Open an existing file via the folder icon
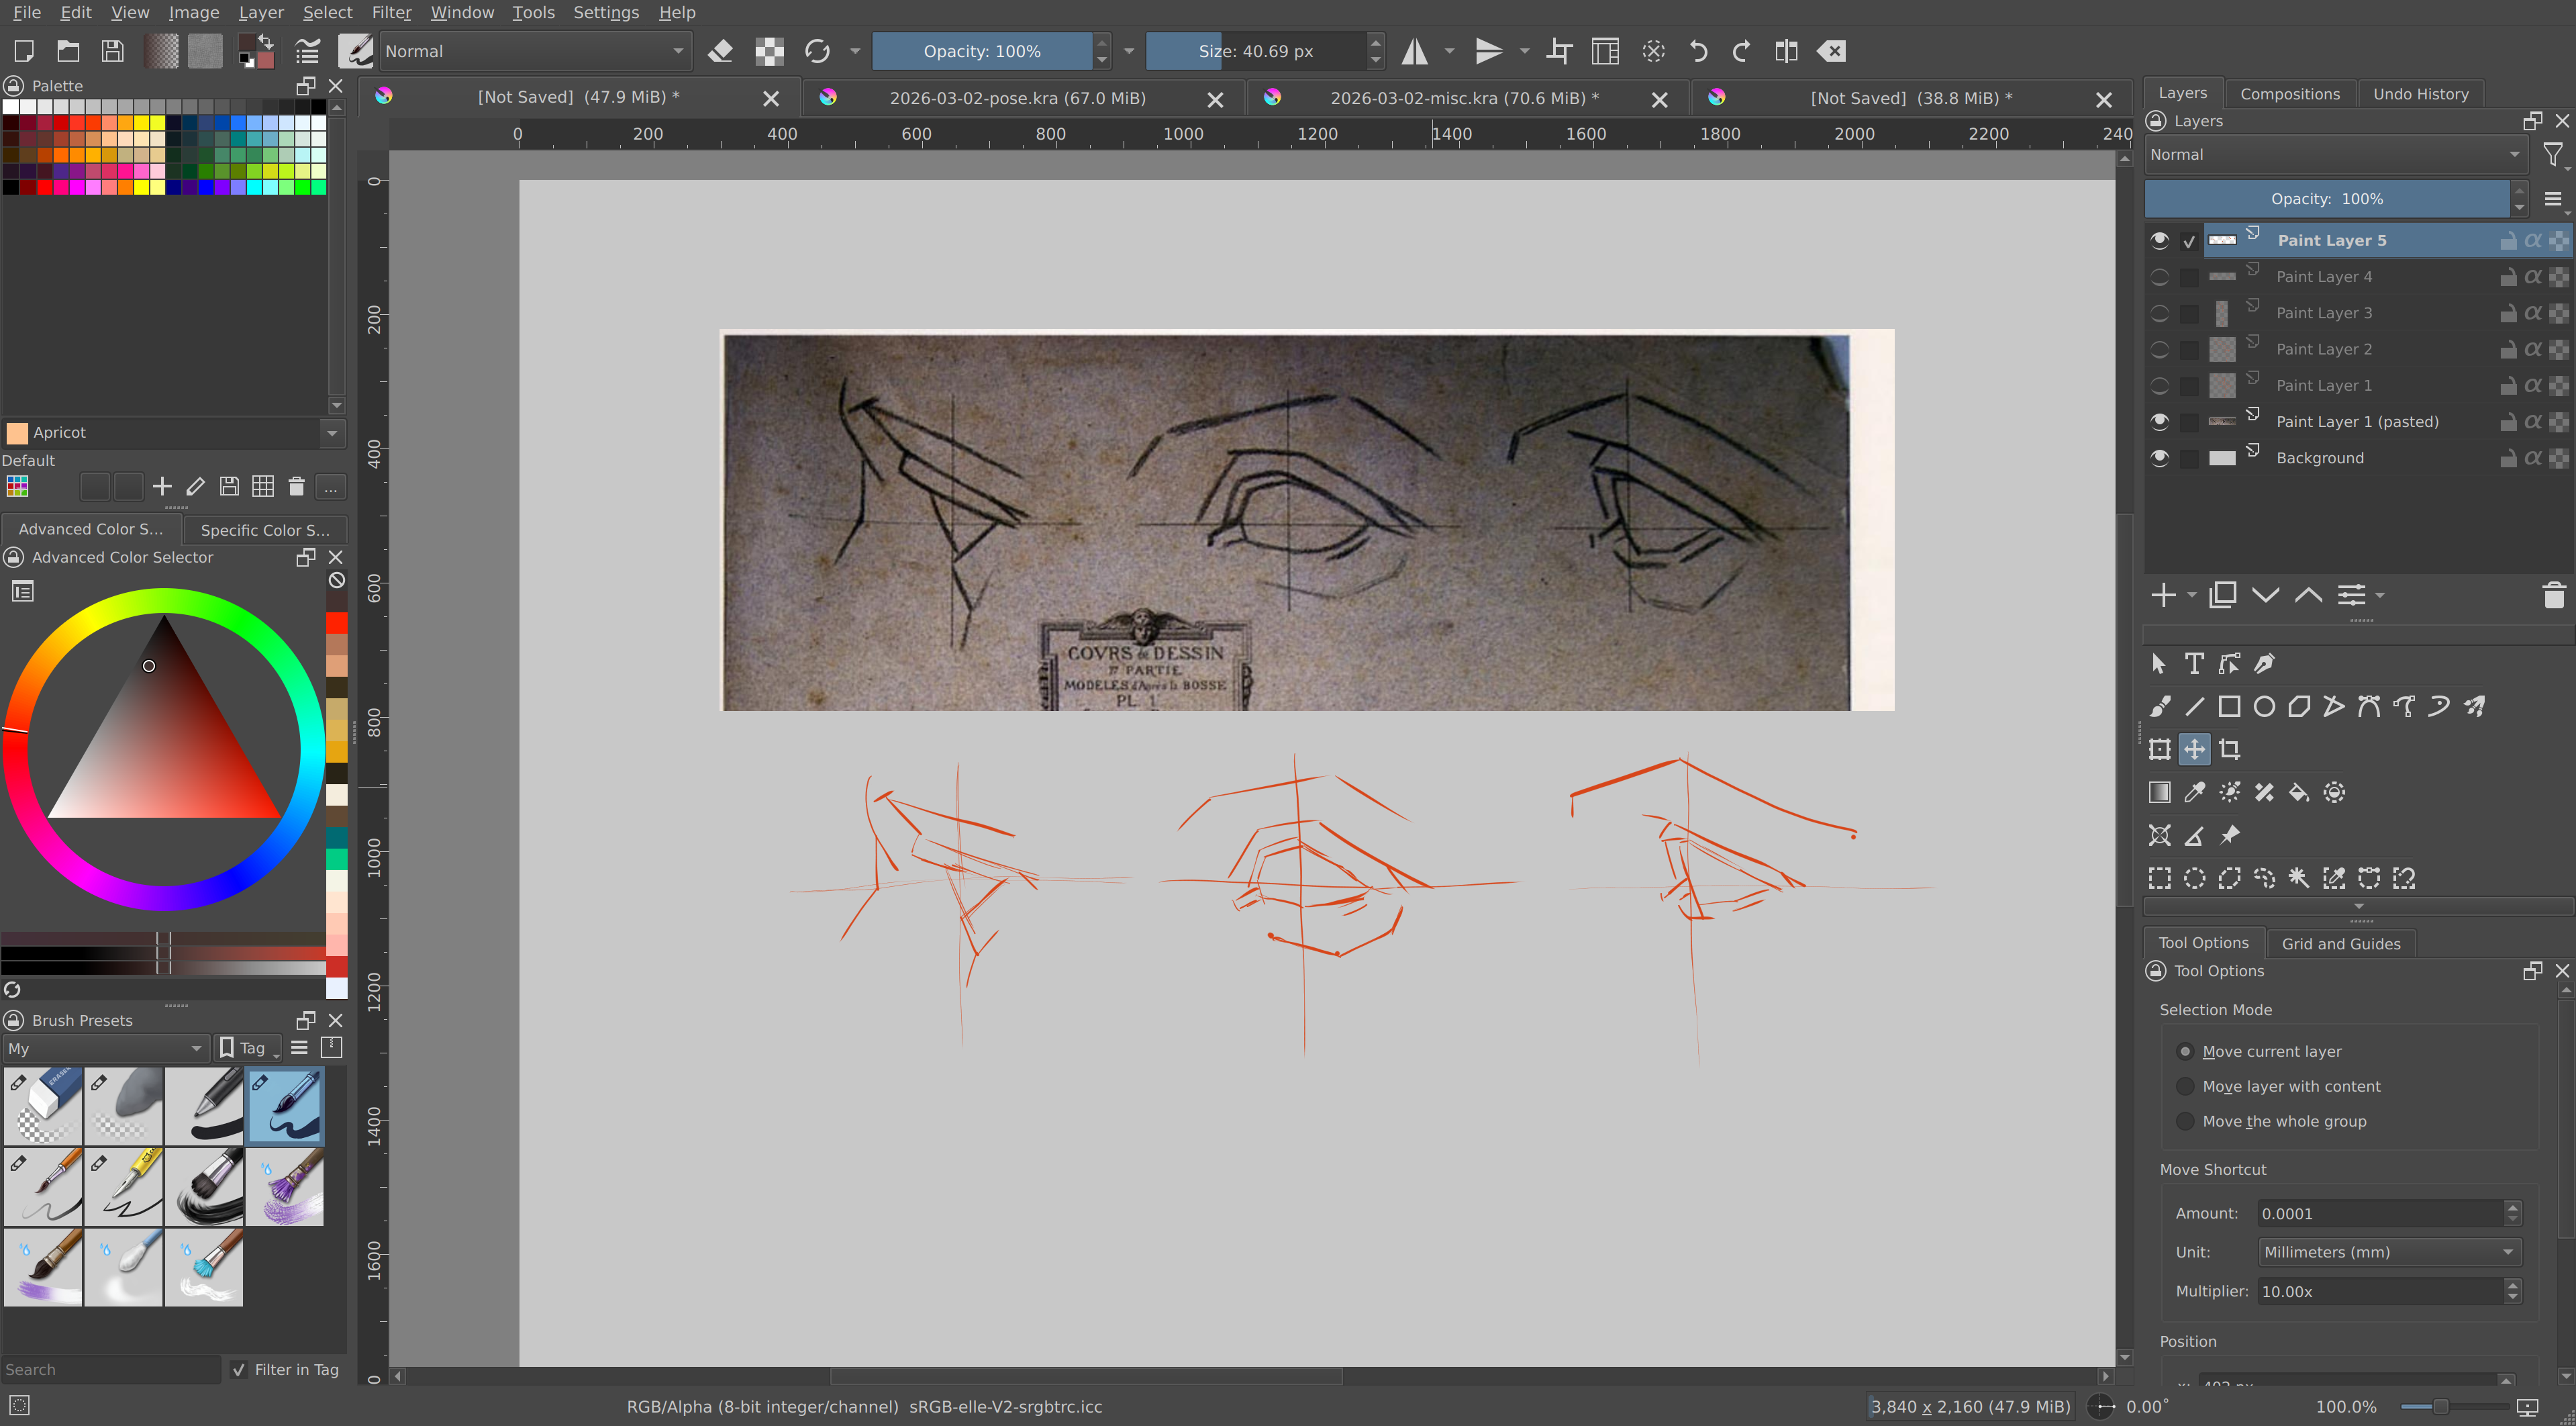Screen dimensions: 2576x1426 [x=68, y=51]
